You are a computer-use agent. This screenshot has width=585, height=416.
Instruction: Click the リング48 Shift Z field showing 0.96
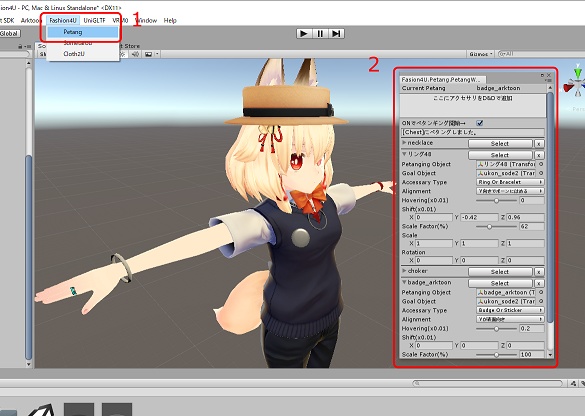pos(525,217)
